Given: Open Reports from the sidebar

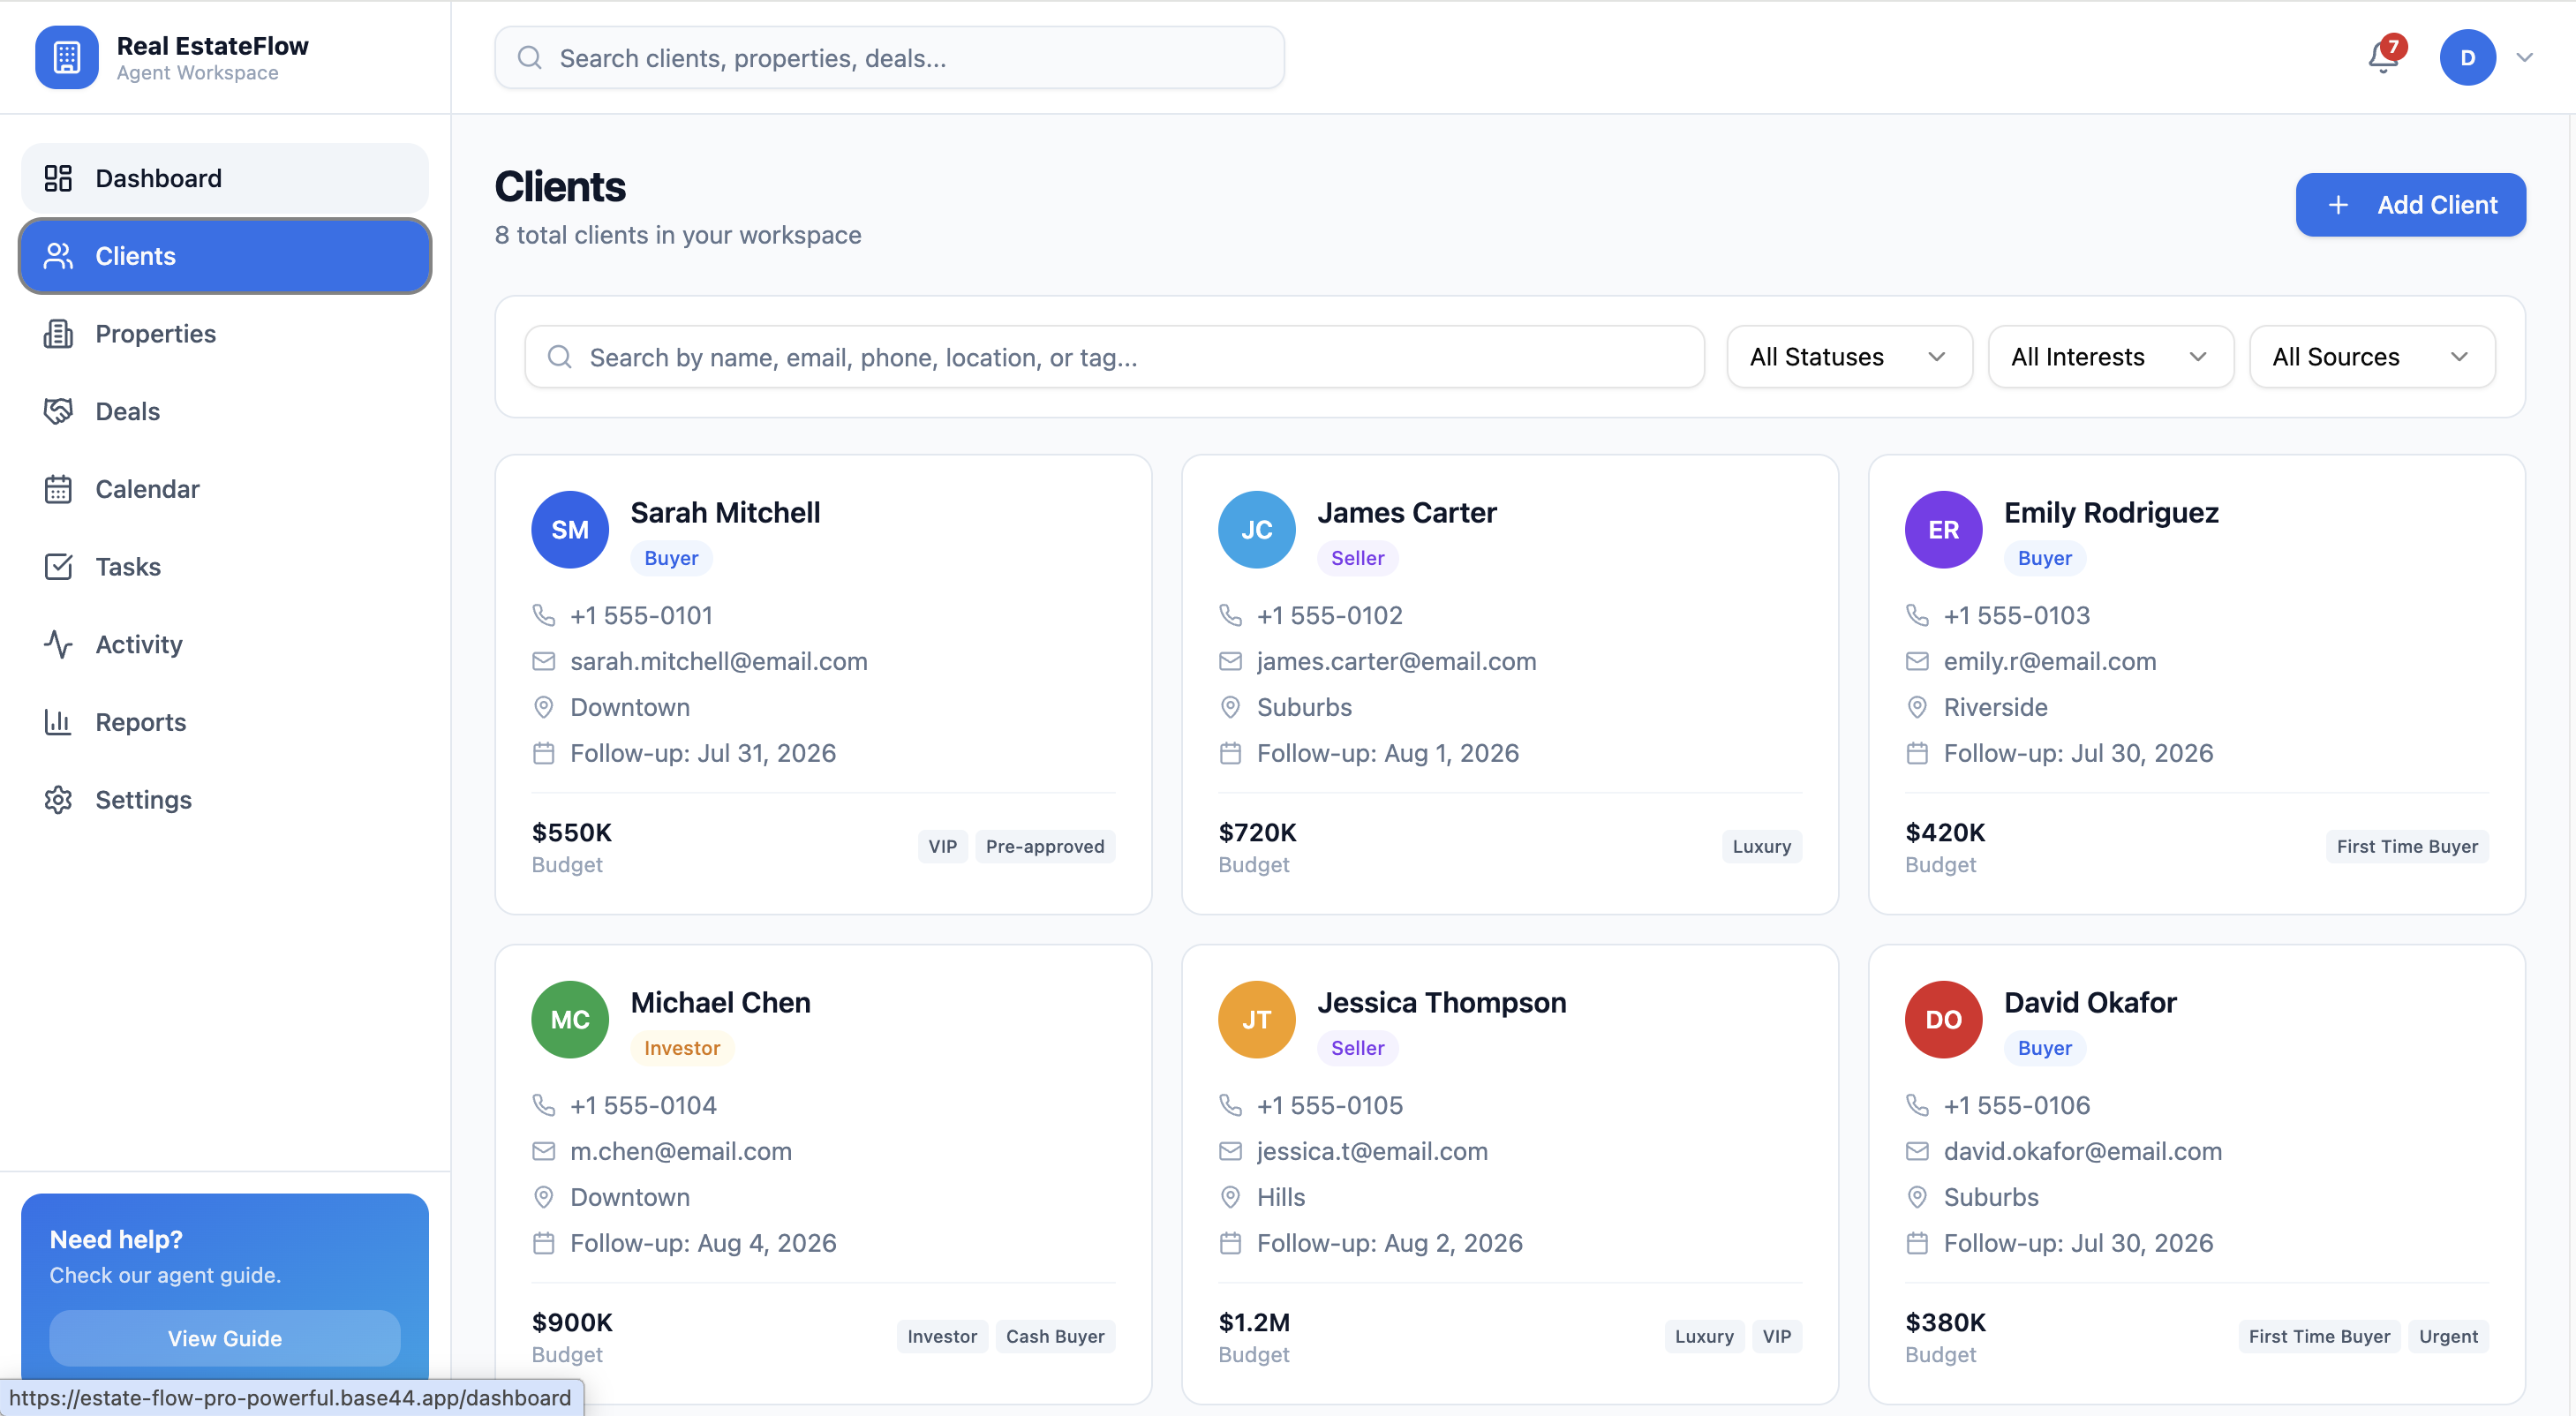Looking at the screenshot, I should coord(225,722).
